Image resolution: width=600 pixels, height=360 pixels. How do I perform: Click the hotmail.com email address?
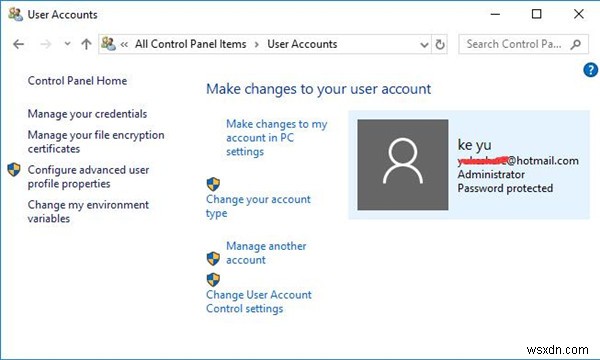coord(518,161)
